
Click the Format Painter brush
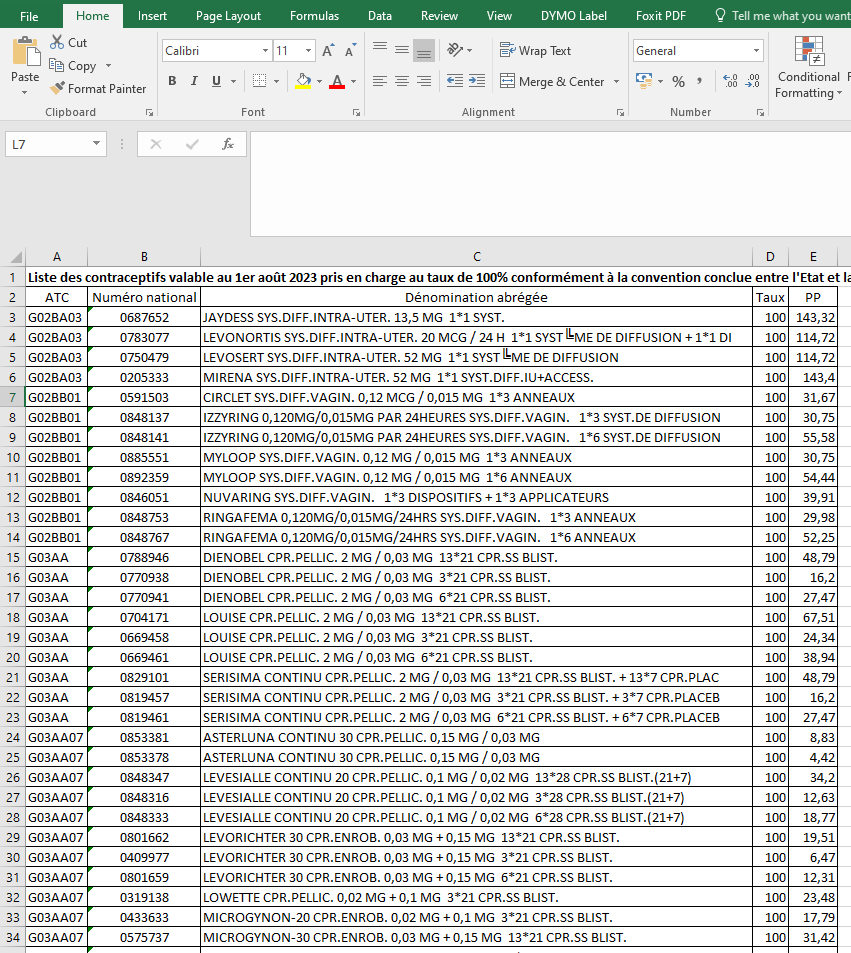click(x=58, y=89)
